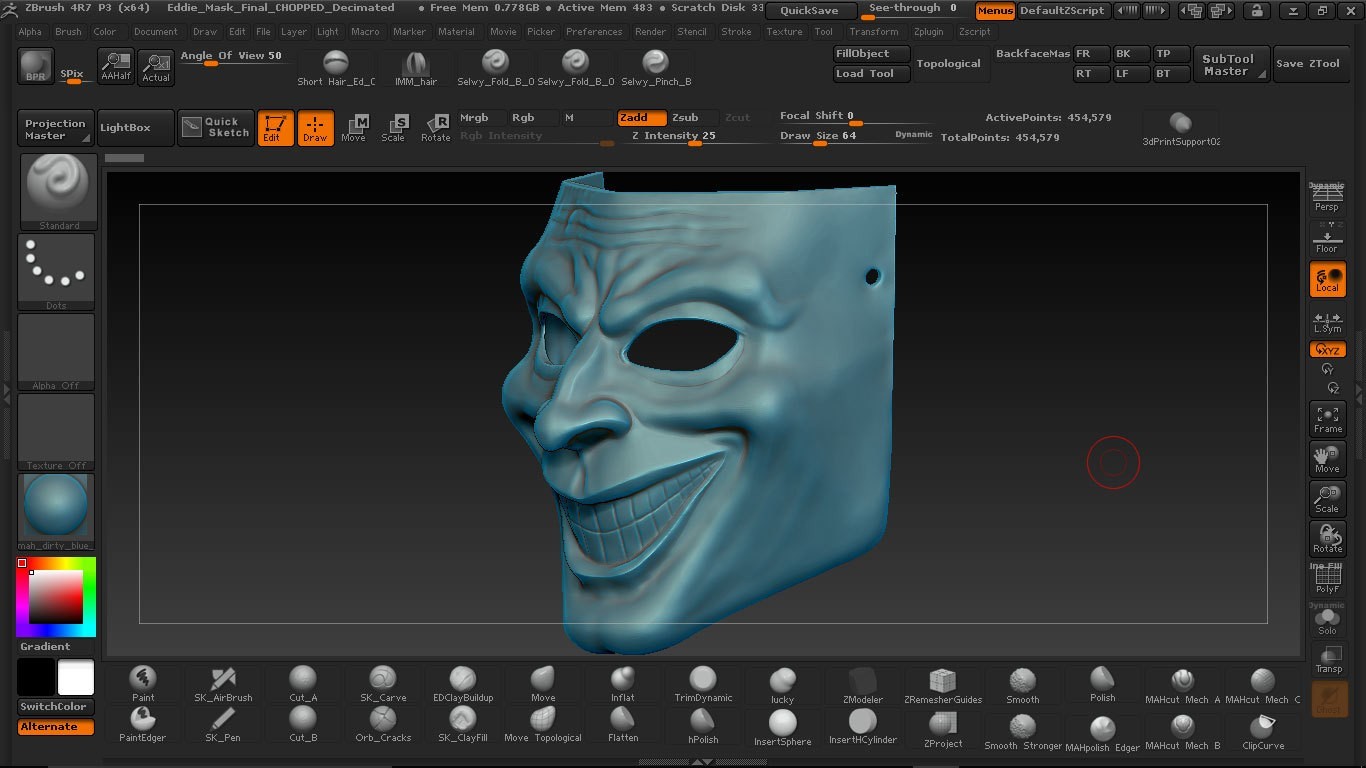The width and height of the screenshot is (1366, 768).
Task: Activate the Frame view icon
Action: coord(1327,419)
